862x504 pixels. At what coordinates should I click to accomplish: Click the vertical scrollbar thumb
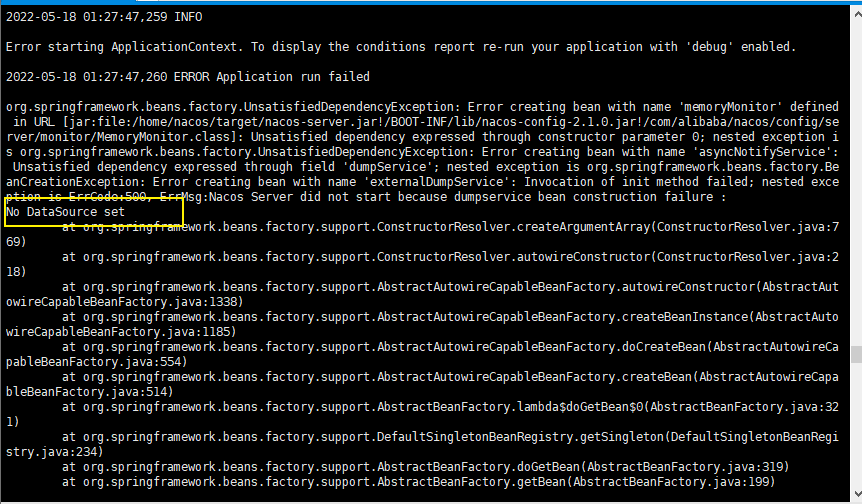857,355
